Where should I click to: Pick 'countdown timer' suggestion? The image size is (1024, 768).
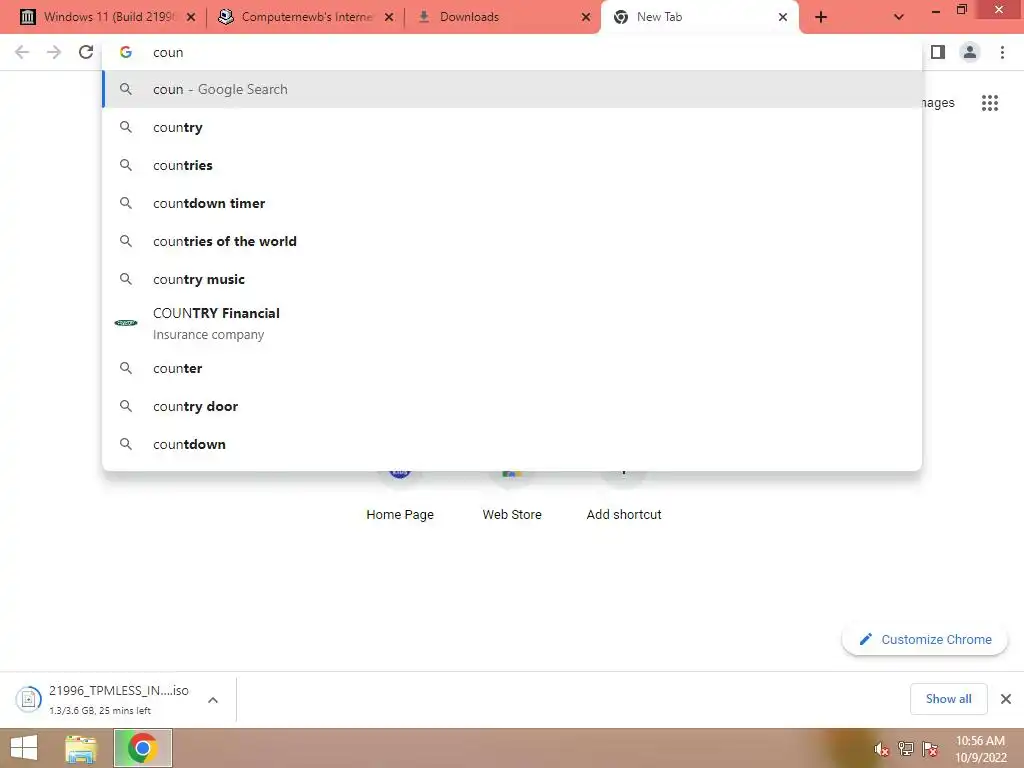pyautogui.click(x=512, y=203)
